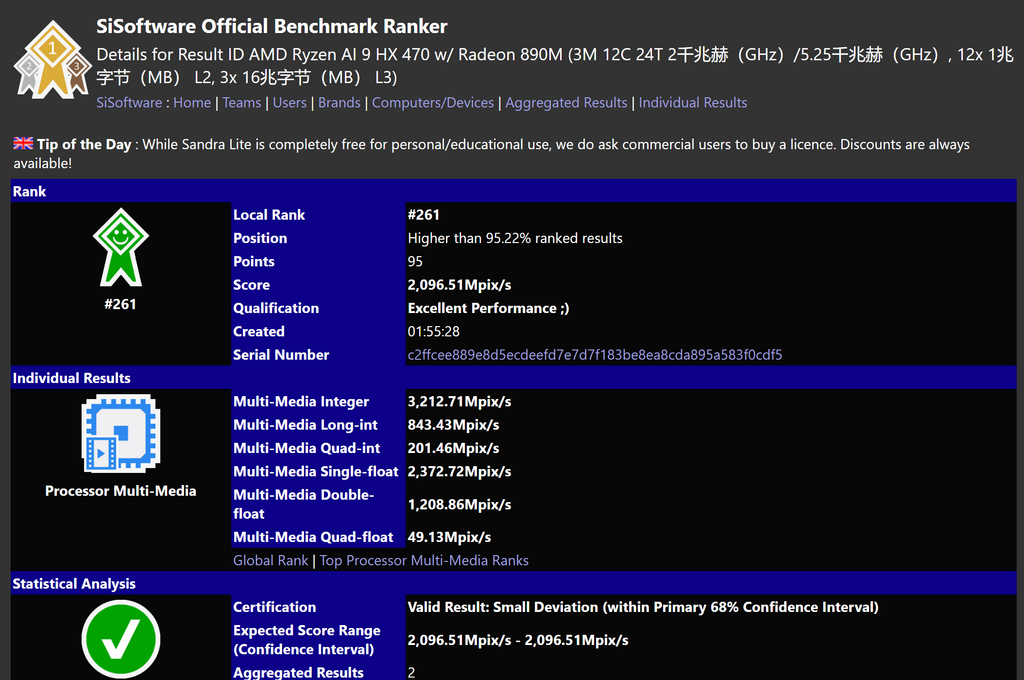Go to the Home page
Viewport: 1024px width, 680px height.
point(192,103)
